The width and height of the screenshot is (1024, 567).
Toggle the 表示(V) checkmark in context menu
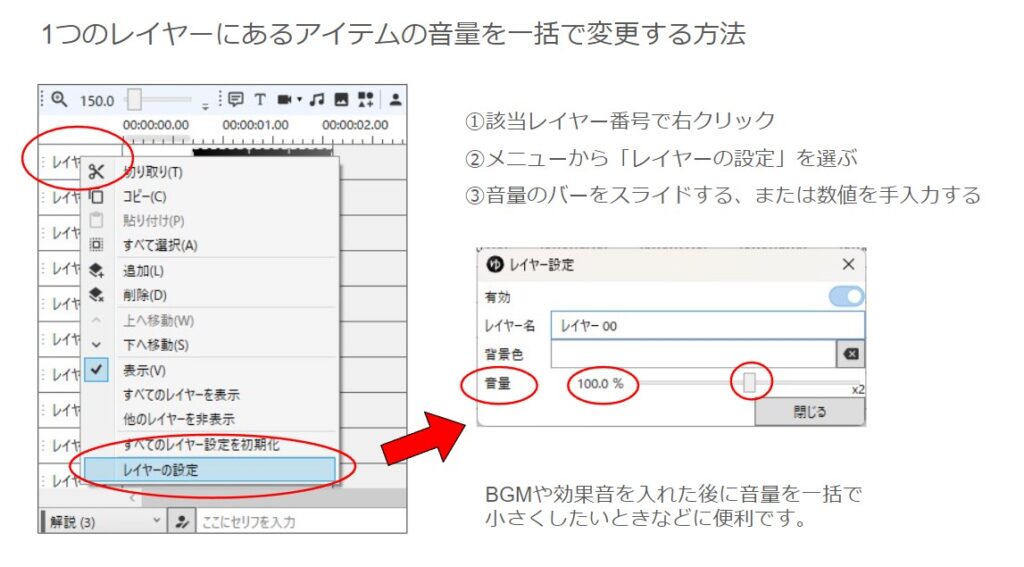[97, 370]
